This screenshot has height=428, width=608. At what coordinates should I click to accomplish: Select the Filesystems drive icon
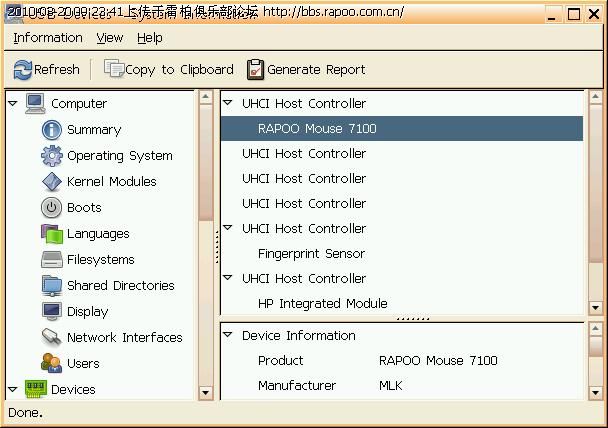[52, 260]
